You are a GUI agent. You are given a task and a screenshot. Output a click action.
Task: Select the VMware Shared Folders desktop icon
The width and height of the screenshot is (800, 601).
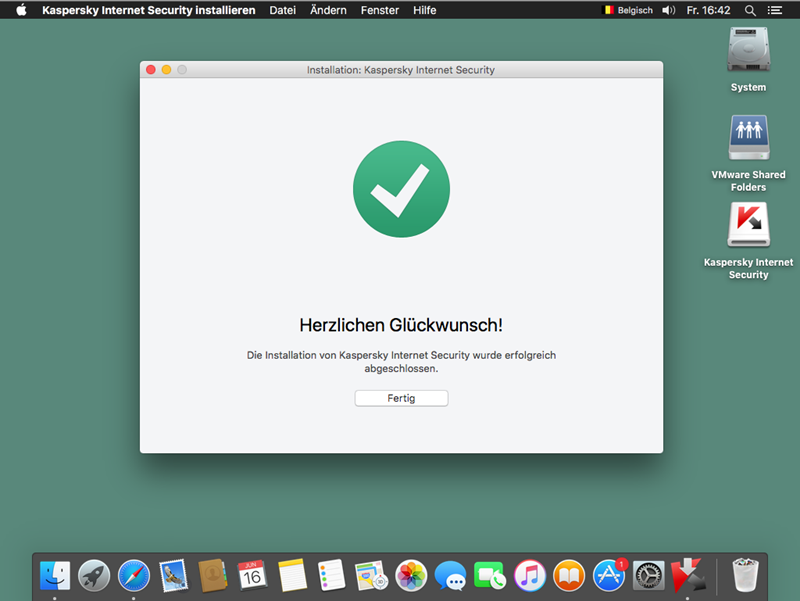(x=748, y=138)
